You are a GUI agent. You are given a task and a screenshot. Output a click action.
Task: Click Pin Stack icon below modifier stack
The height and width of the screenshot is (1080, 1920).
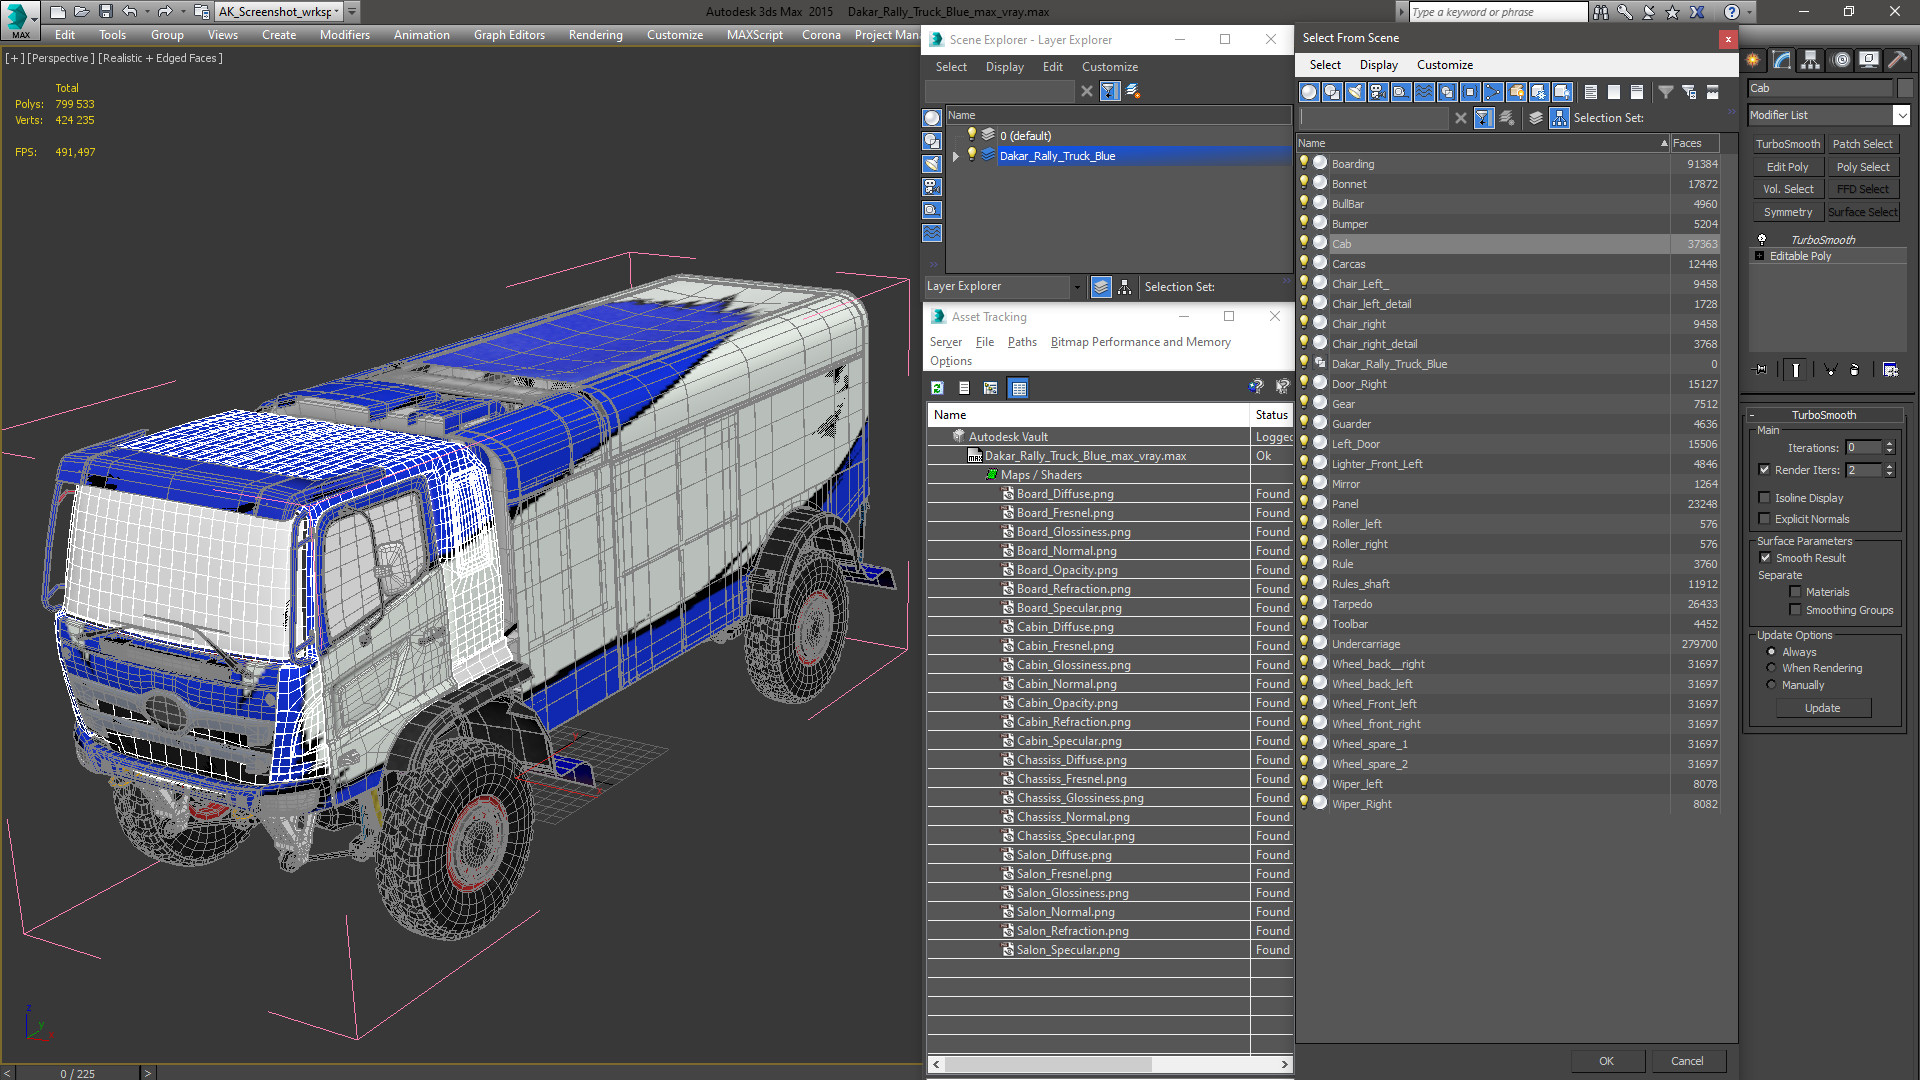[x=1762, y=370]
